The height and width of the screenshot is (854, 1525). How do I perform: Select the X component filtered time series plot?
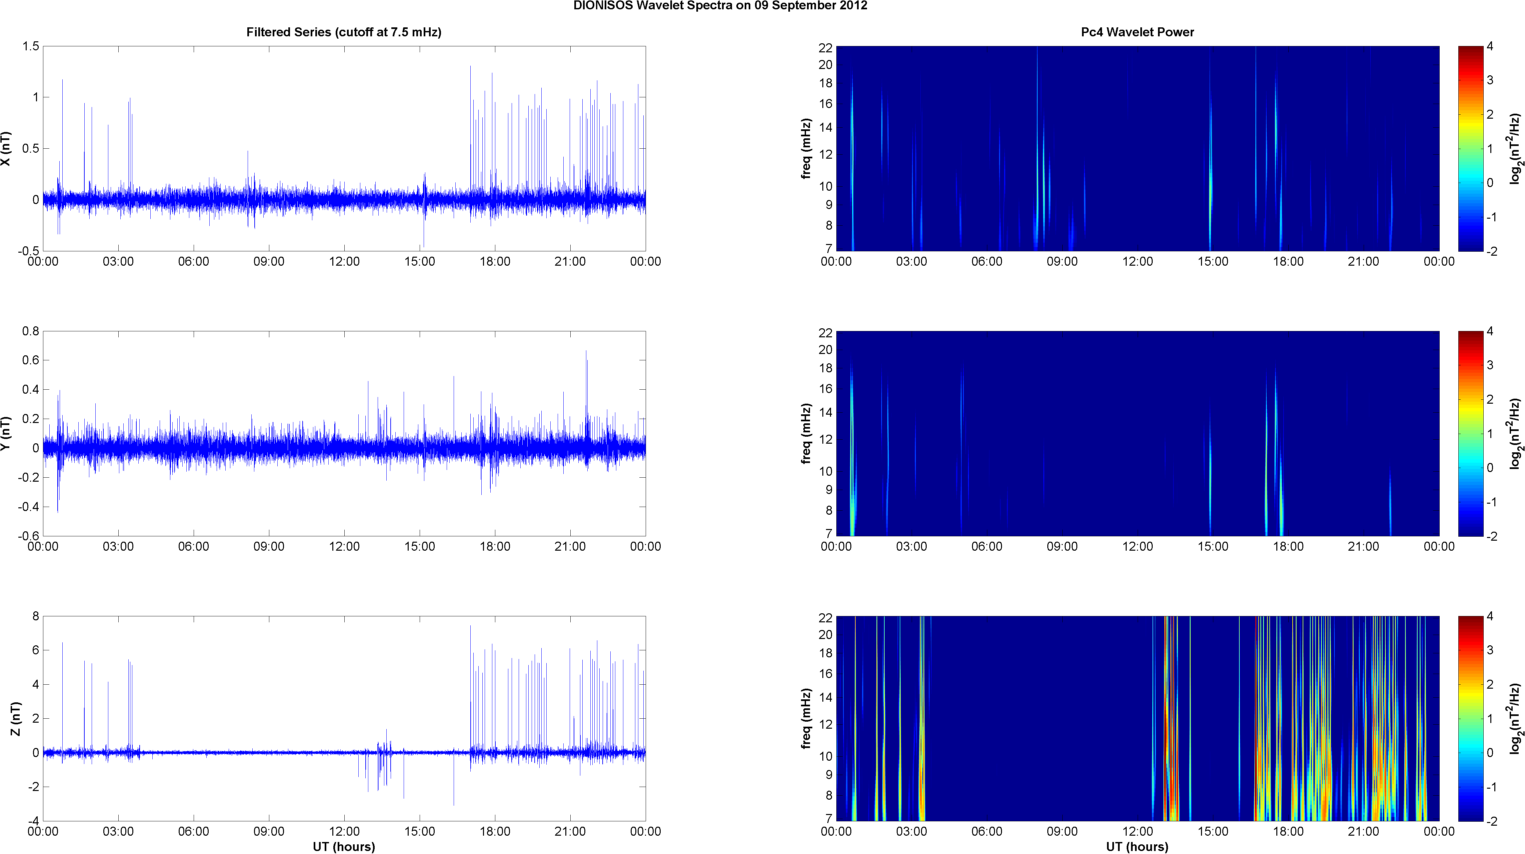click(x=344, y=148)
